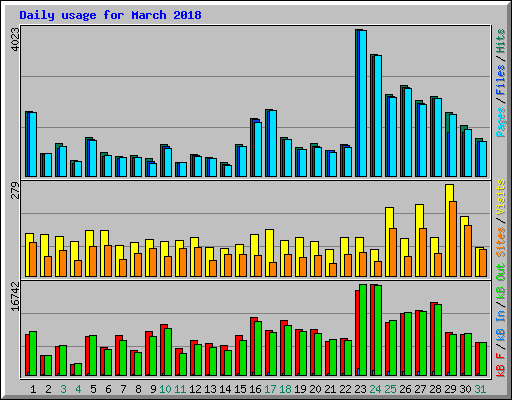Click the cyan pages bar for day 1

click(x=33, y=144)
